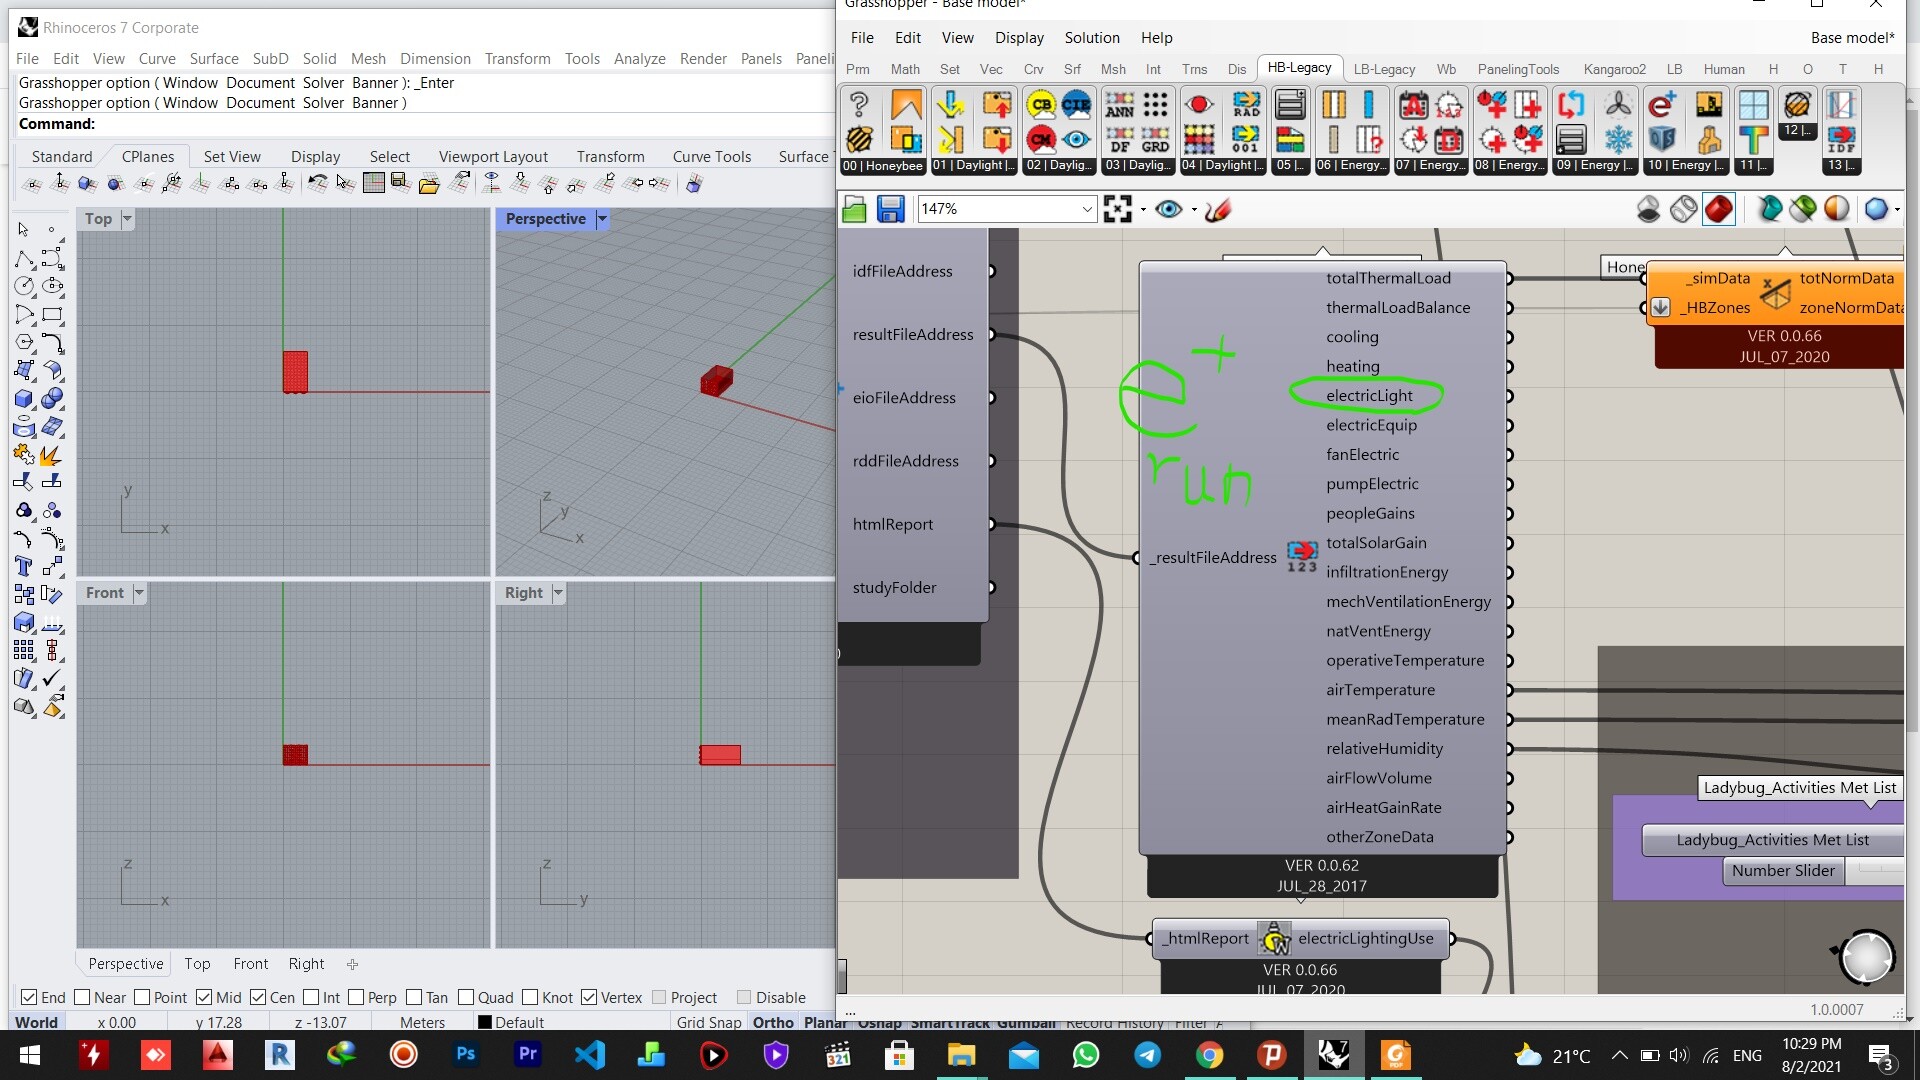Open Grasshopper file with green folder icon

click(854, 209)
